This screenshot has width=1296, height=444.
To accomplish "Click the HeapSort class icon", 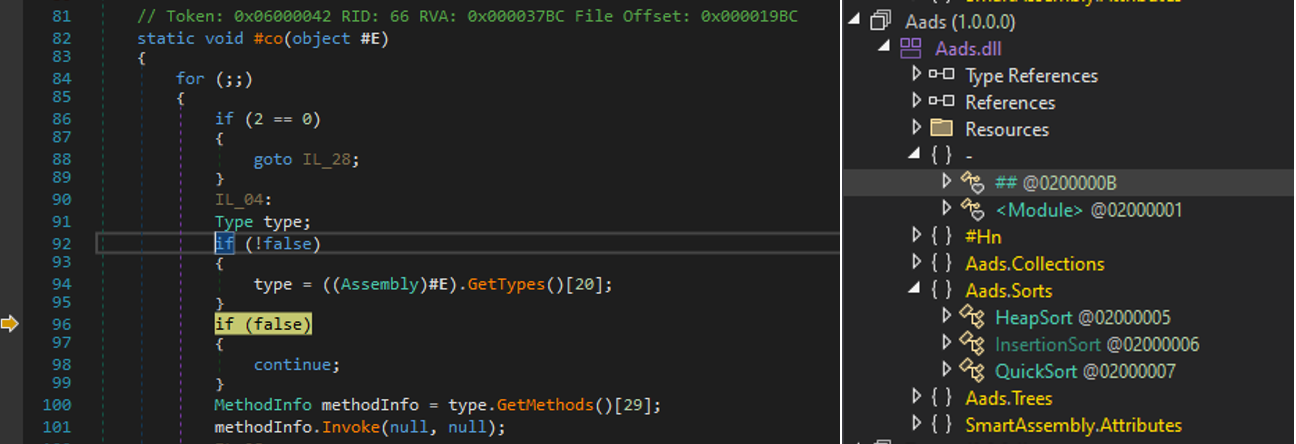I will point(972,318).
